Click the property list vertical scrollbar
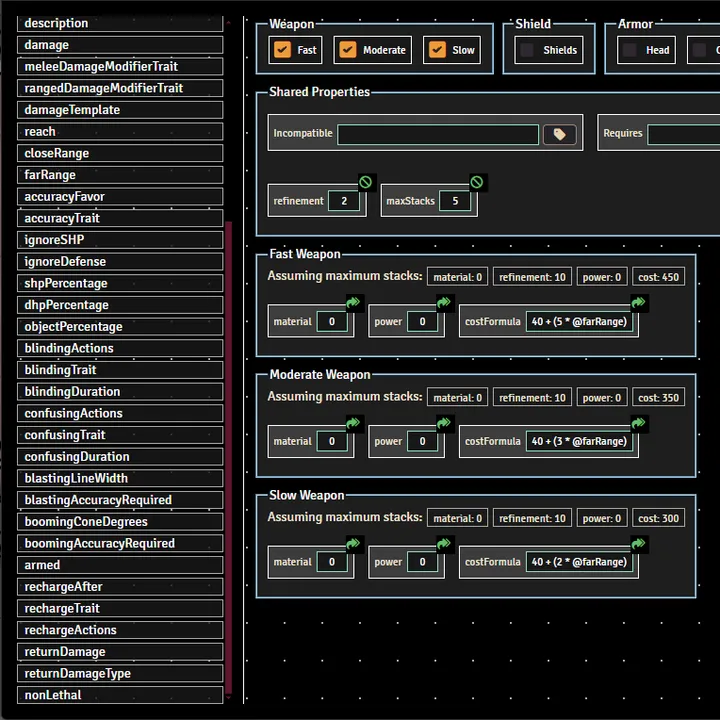Viewport: 720px width, 720px height. pos(230,460)
